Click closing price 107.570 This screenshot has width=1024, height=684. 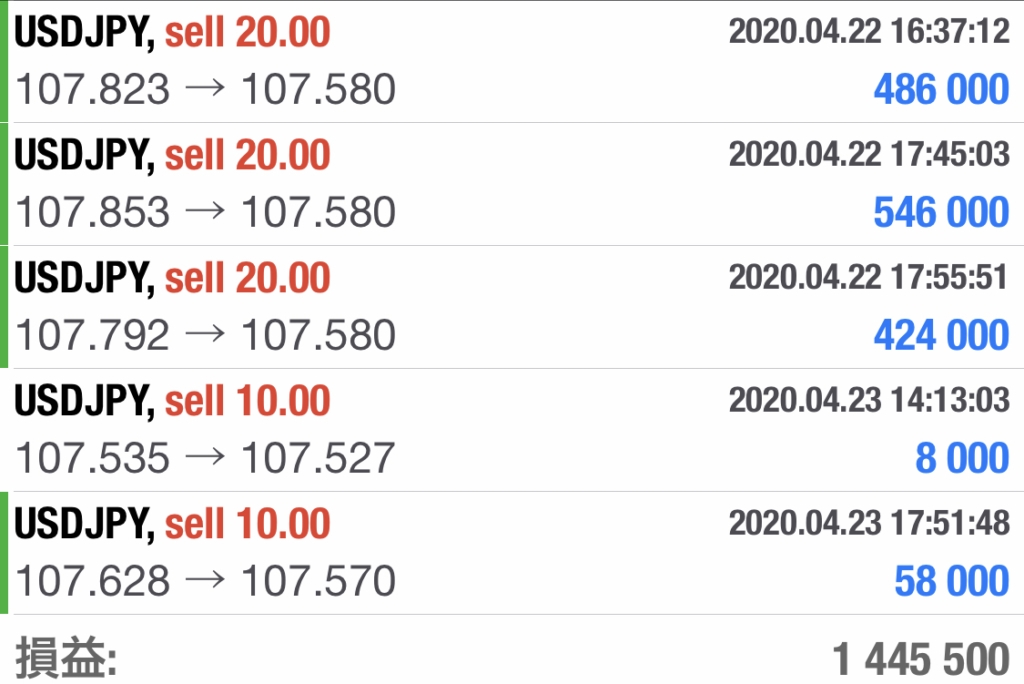coord(319,580)
